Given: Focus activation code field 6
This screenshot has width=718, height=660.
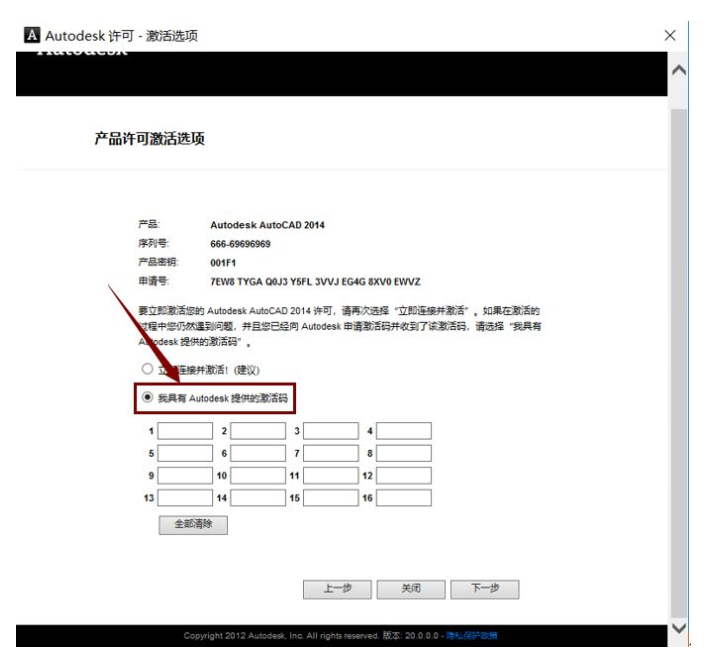Looking at the screenshot, I should click(258, 453).
